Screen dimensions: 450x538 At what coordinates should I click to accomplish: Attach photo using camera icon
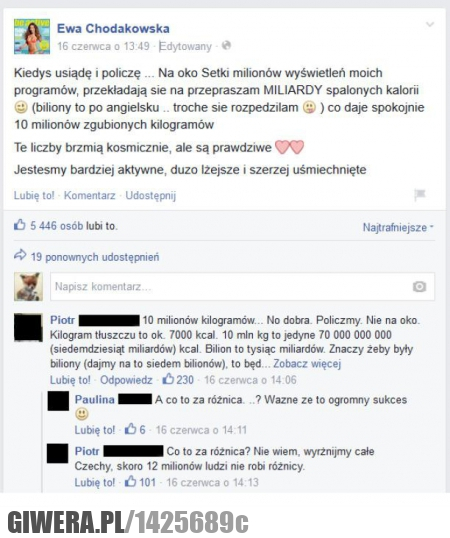[x=419, y=286]
